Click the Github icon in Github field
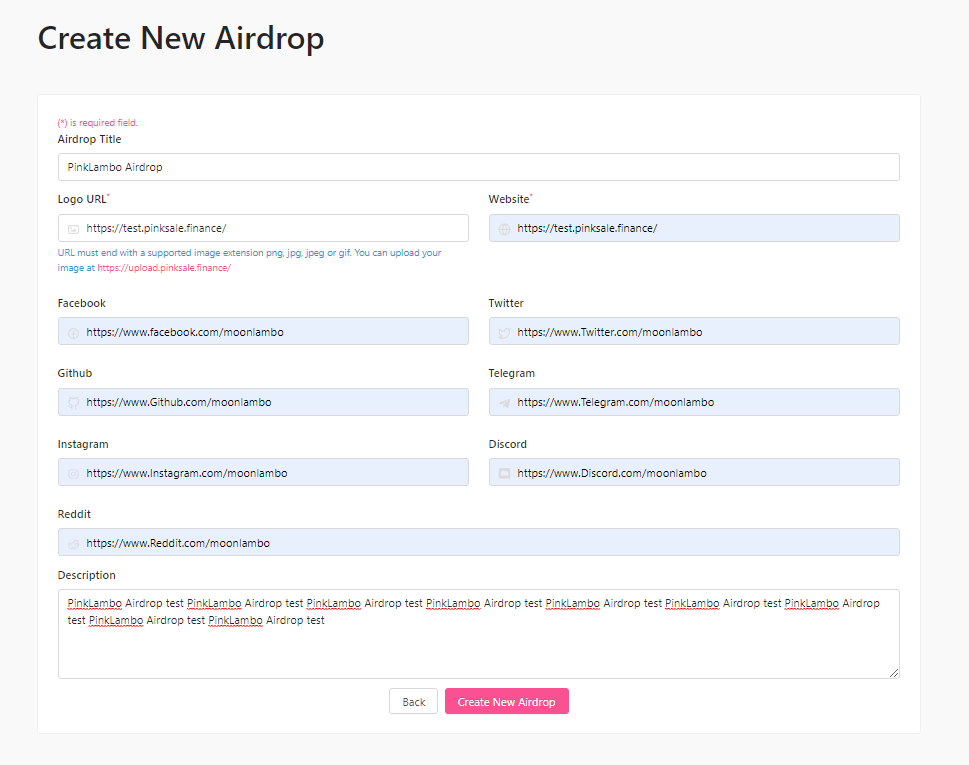969x765 pixels. tap(73, 403)
